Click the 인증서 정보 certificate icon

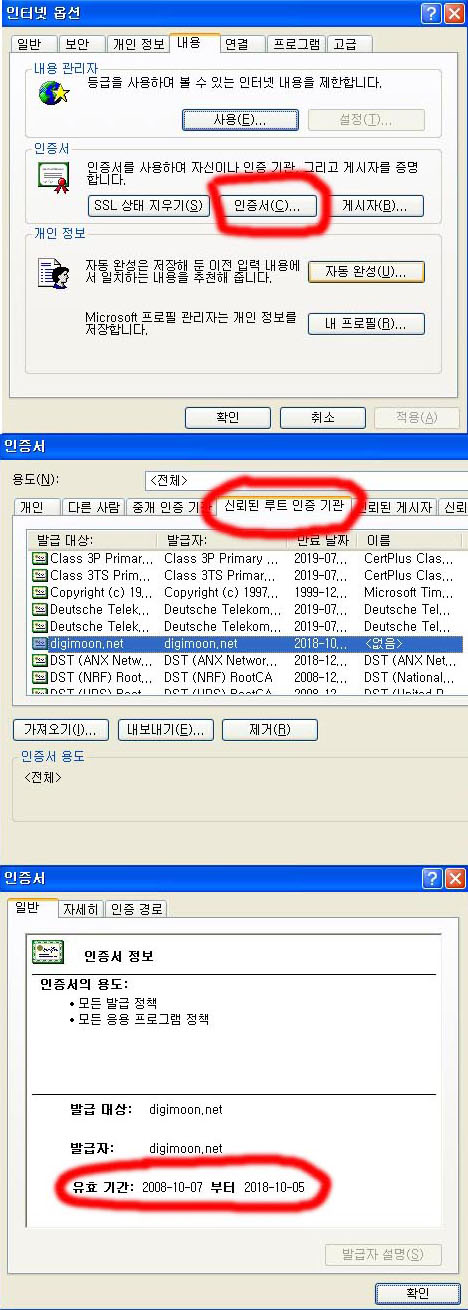[47, 955]
